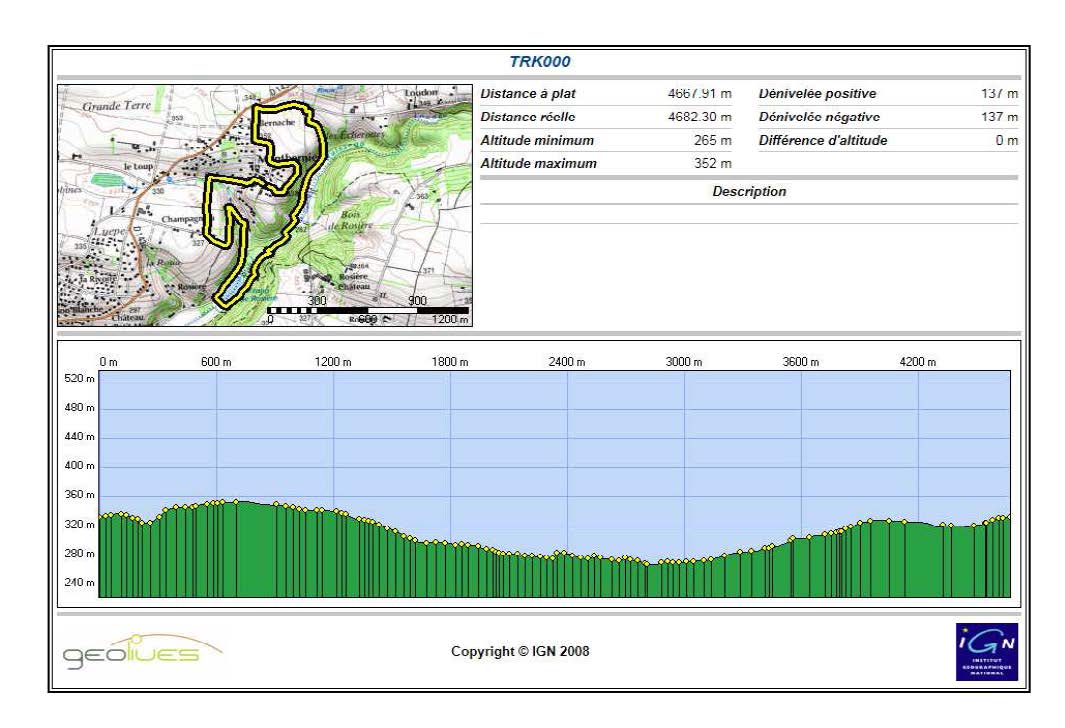Click the 600 m label on the profile's distance axis

pos(216,362)
